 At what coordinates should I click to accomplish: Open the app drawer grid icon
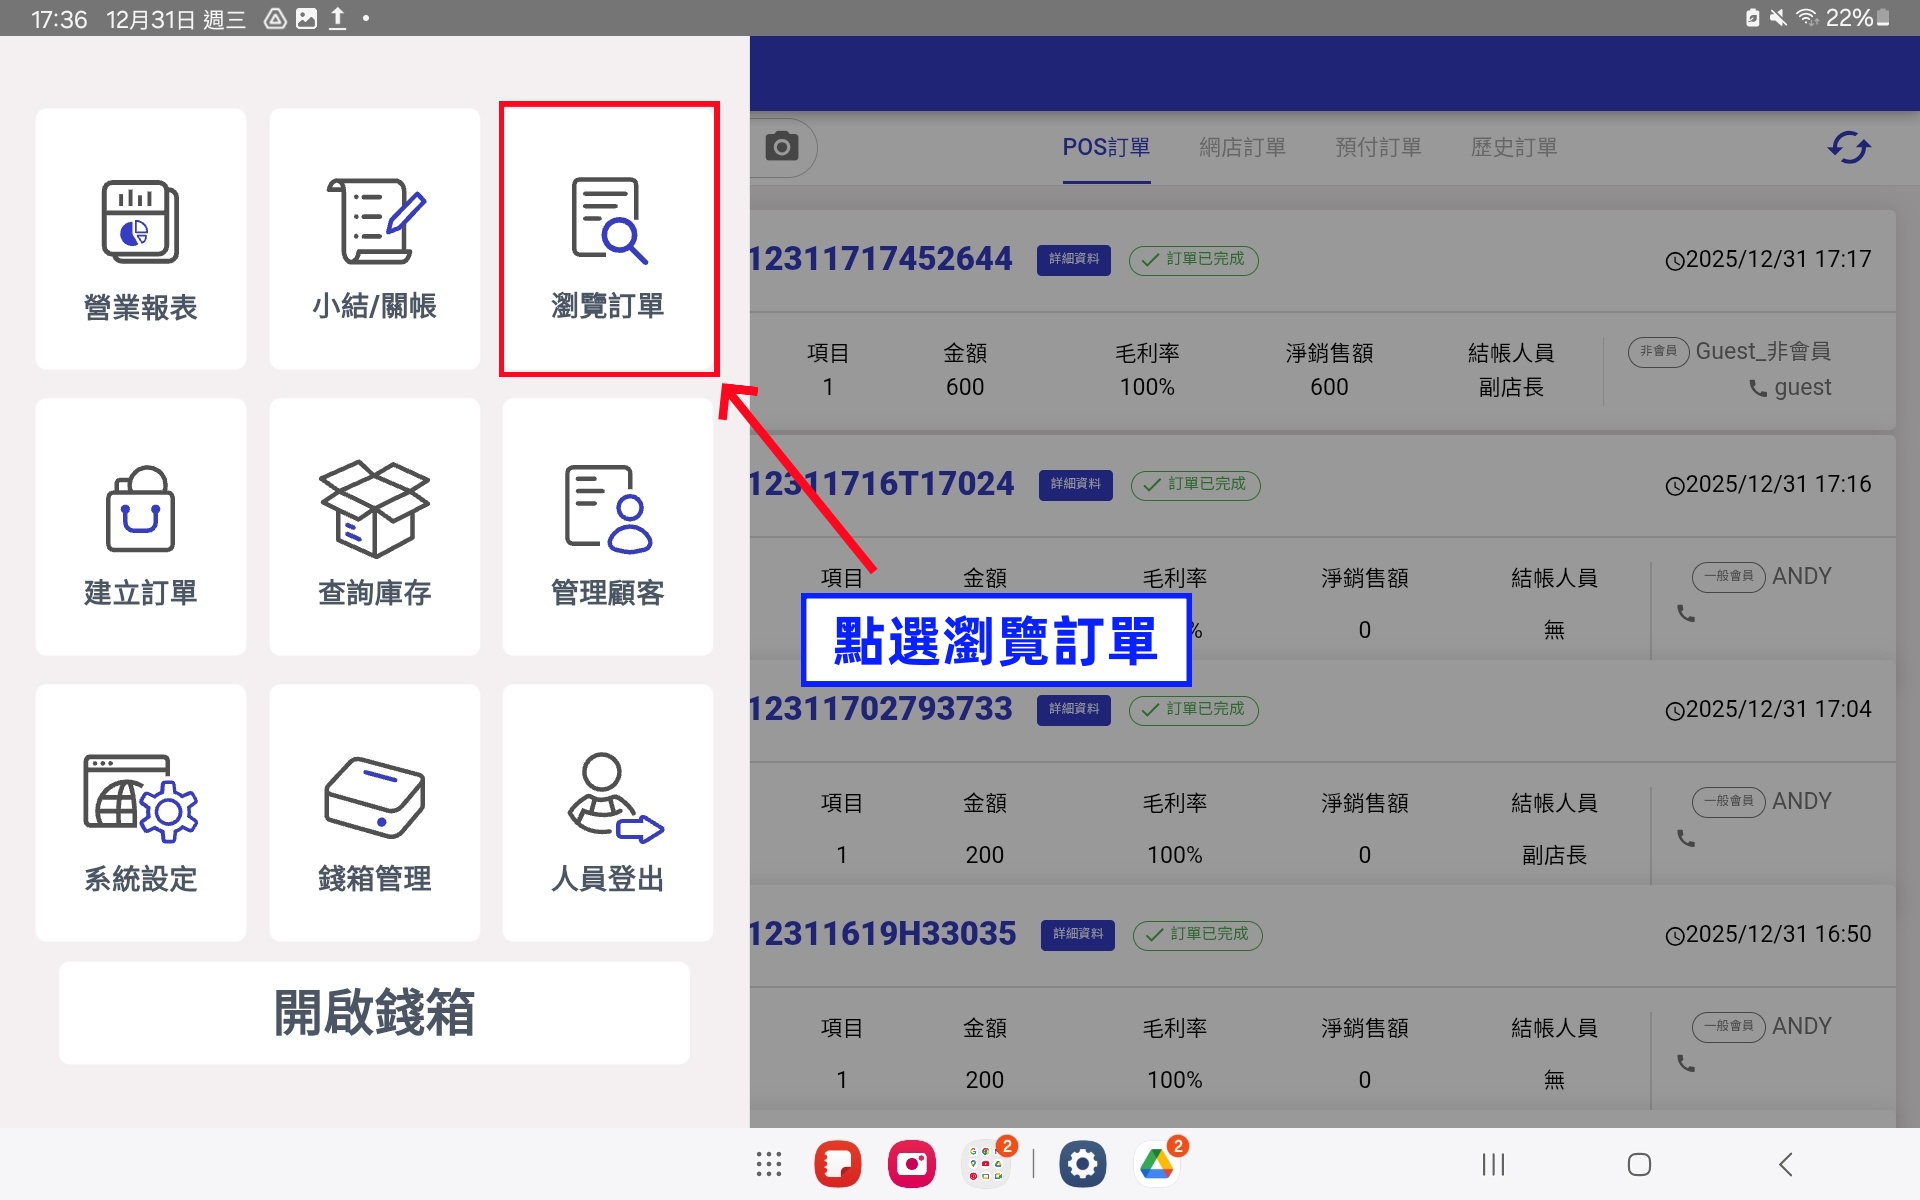pos(768,1164)
